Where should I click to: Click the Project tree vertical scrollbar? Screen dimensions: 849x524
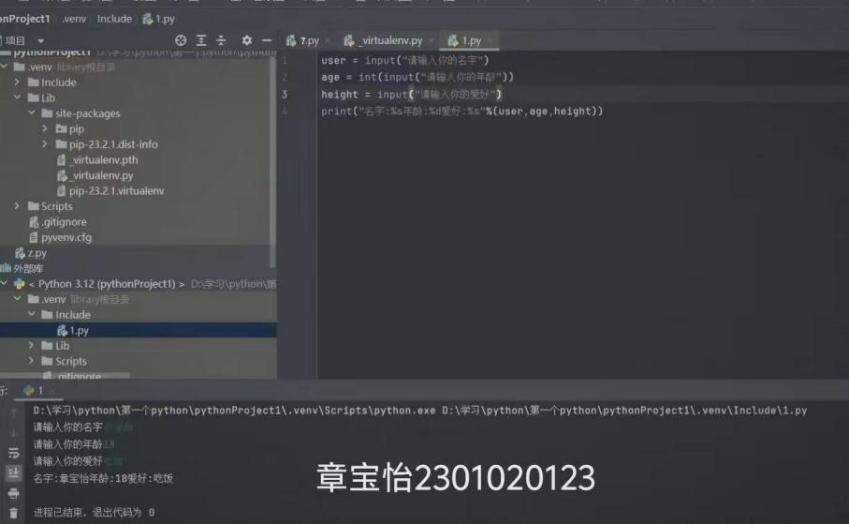click(274, 150)
